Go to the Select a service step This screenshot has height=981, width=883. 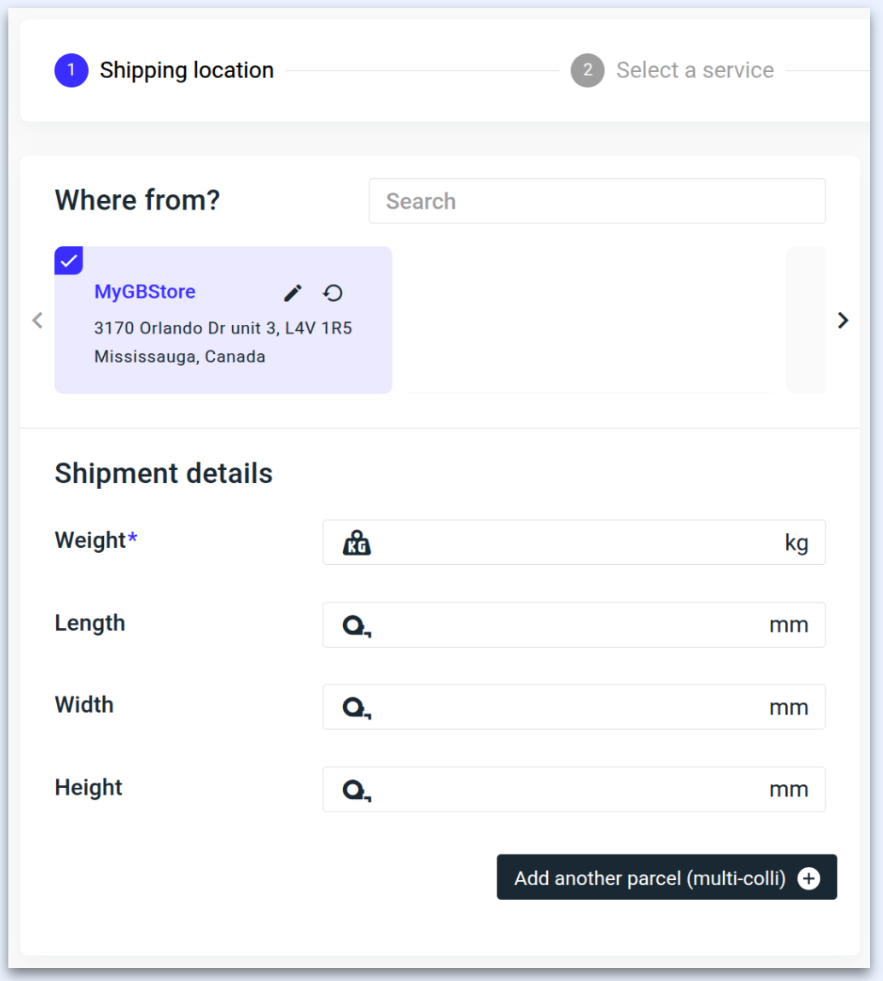[694, 71]
